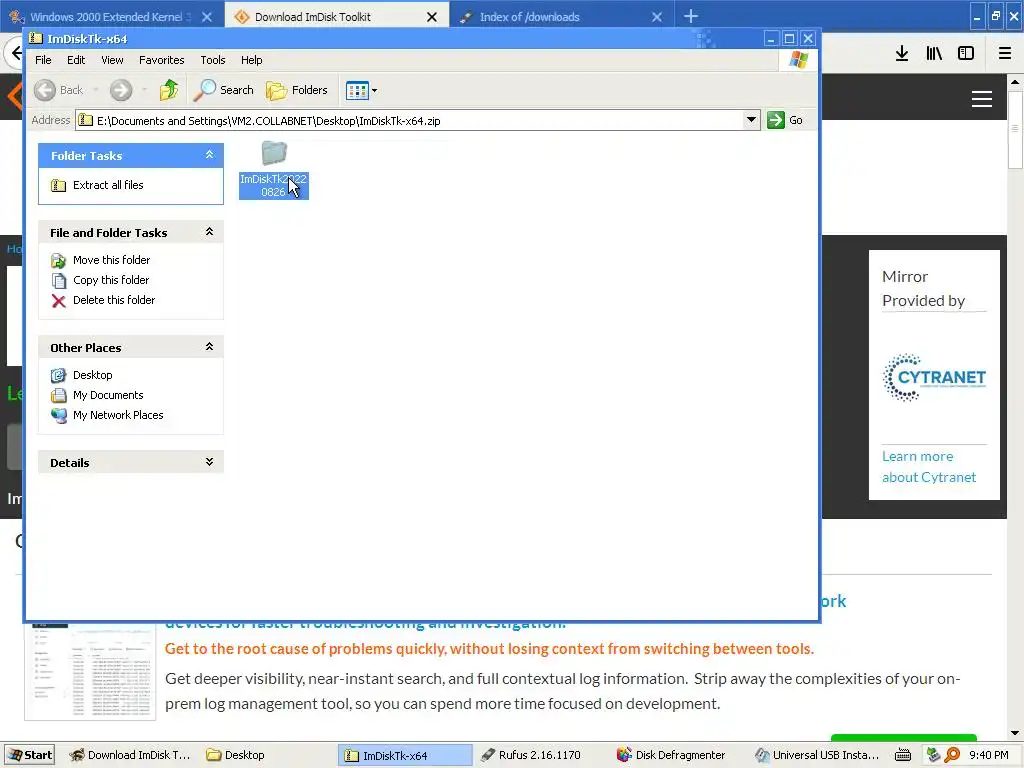
Task: Open the File menu
Action: click(x=43, y=60)
